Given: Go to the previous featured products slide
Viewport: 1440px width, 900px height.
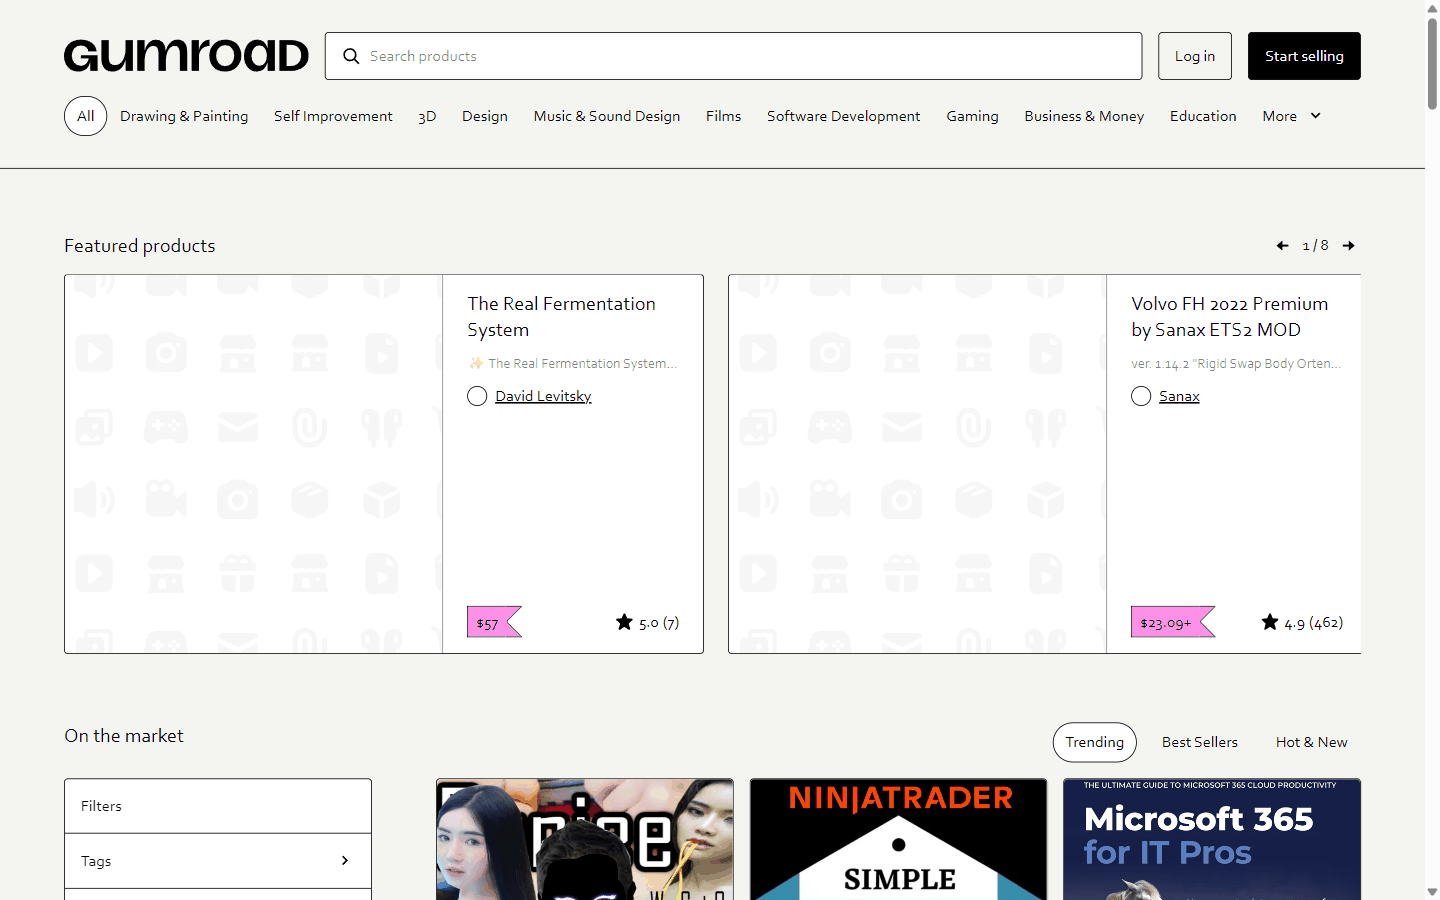Looking at the screenshot, I should tap(1282, 246).
